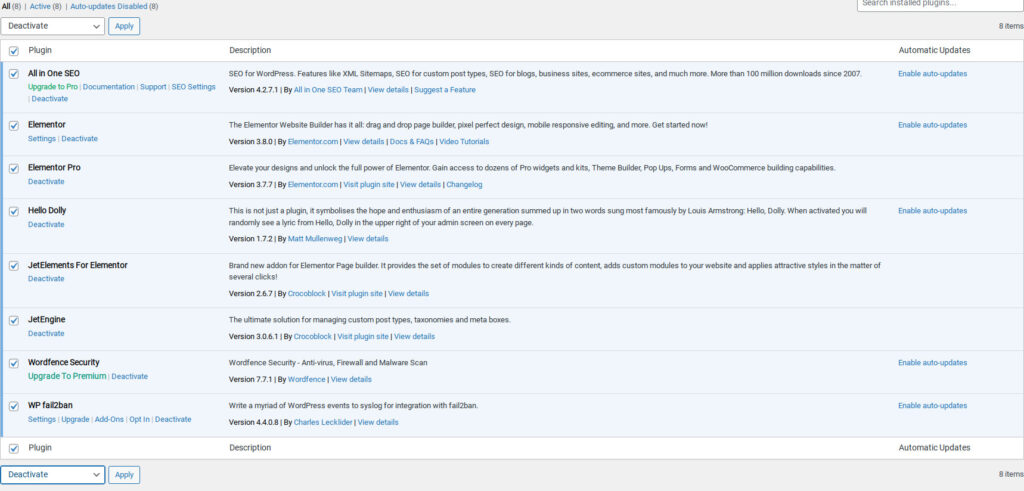This screenshot has height=491, width=1024.
Task: Enable auto-updates for Hello Dolly
Action: tap(933, 211)
